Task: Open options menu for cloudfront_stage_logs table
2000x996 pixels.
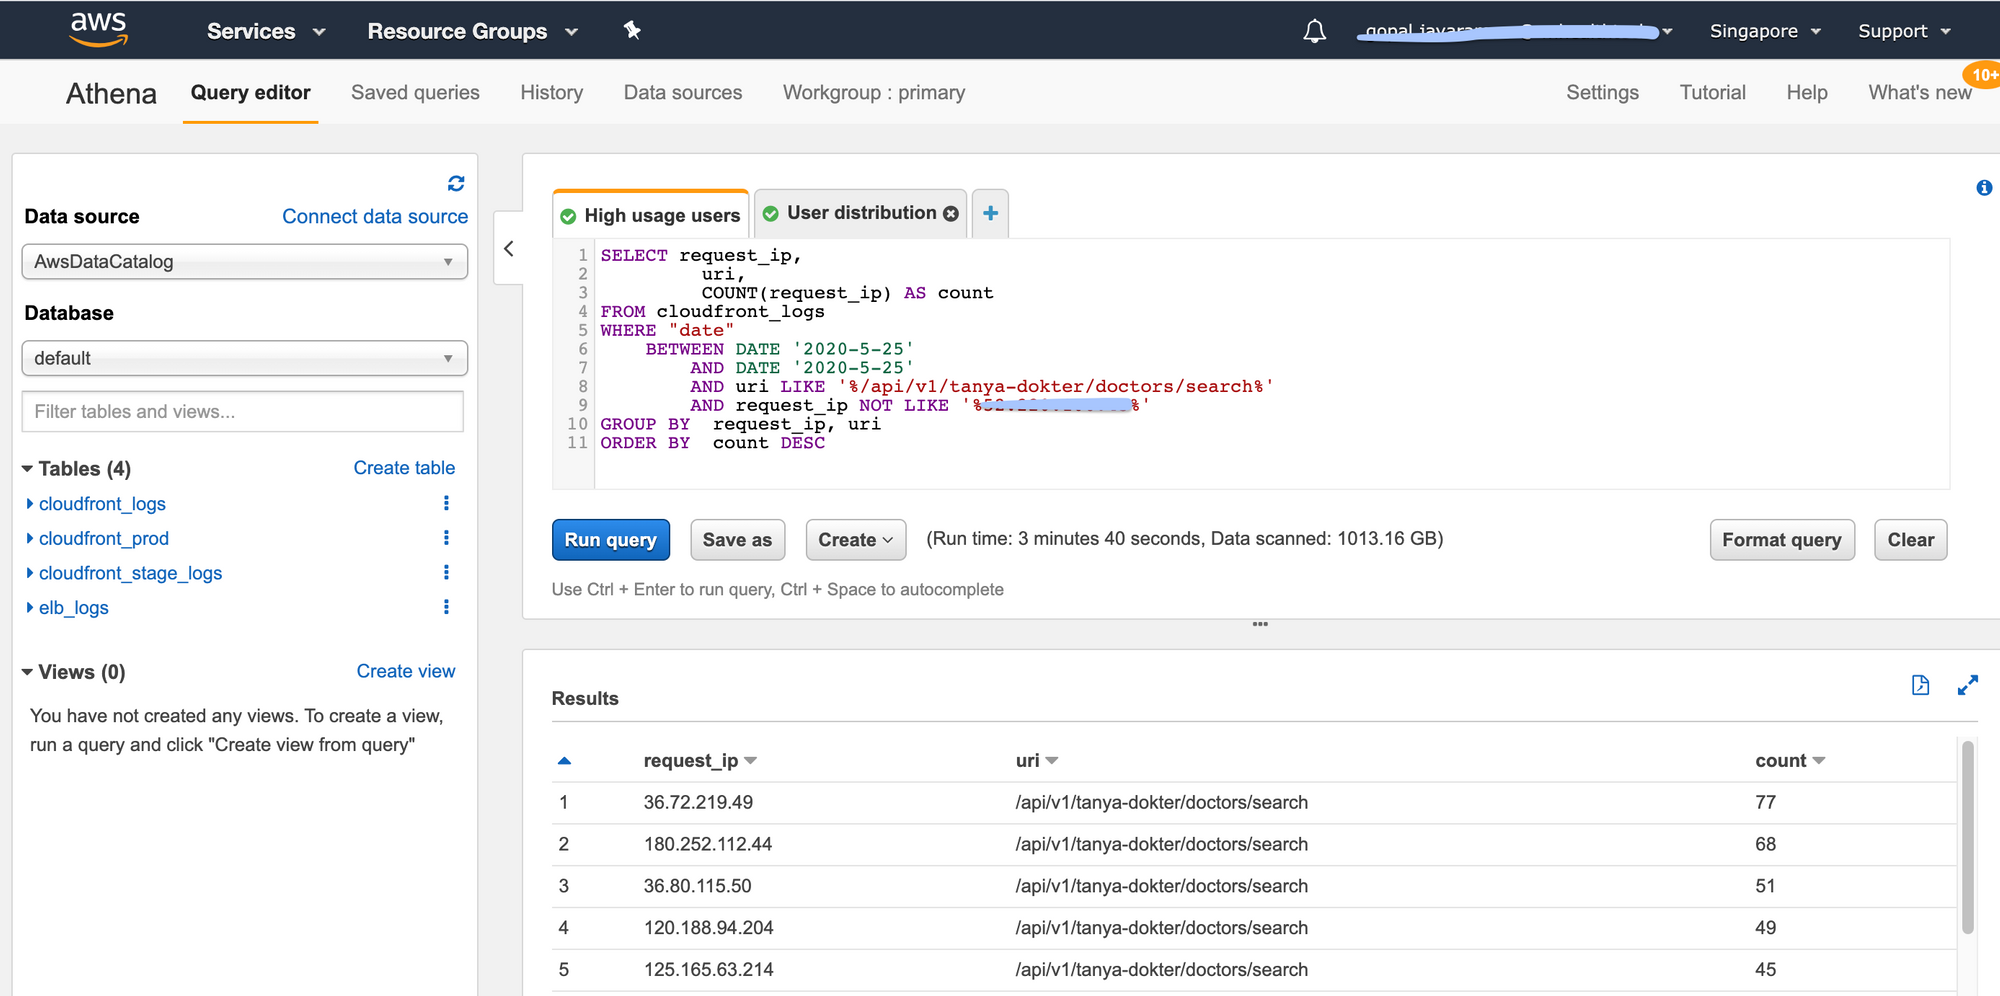Action: tap(446, 572)
